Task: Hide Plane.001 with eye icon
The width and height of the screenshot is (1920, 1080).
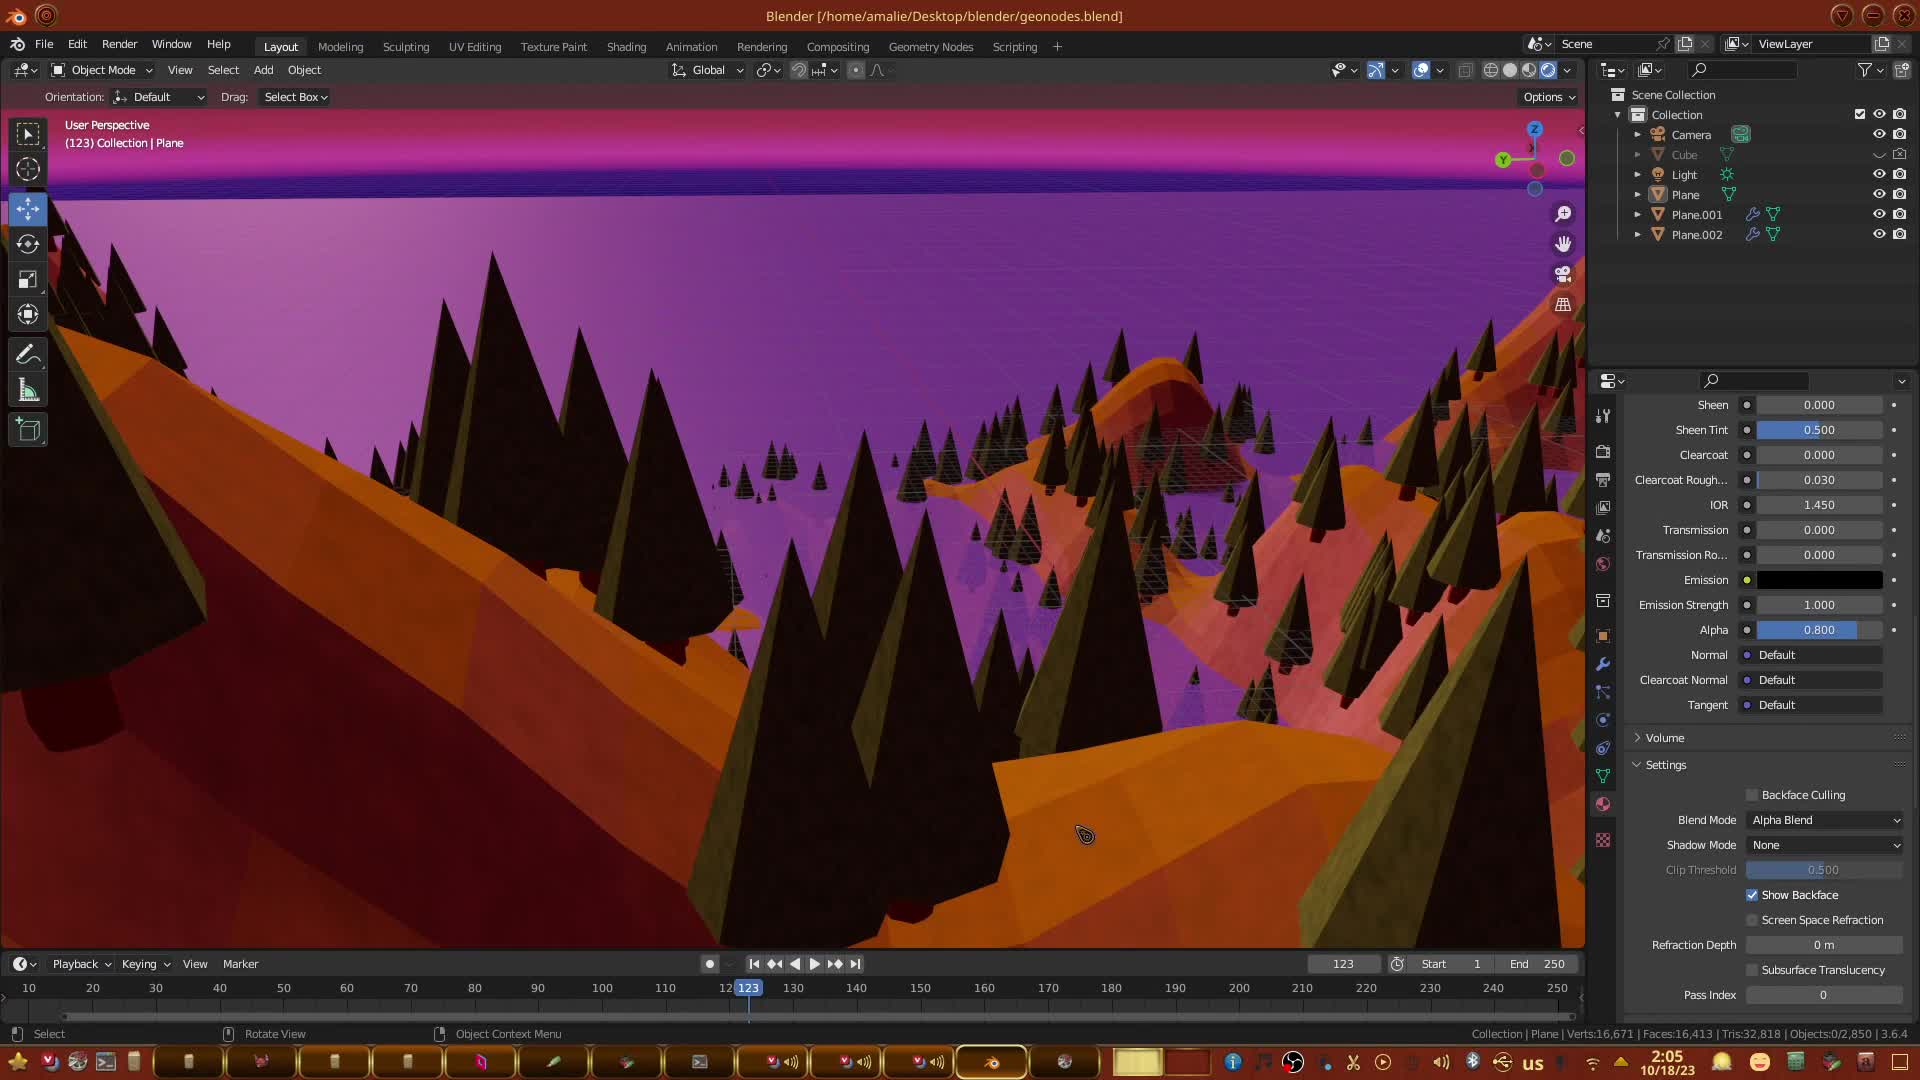Action: pyautogui.click(x=1879, y=214)
